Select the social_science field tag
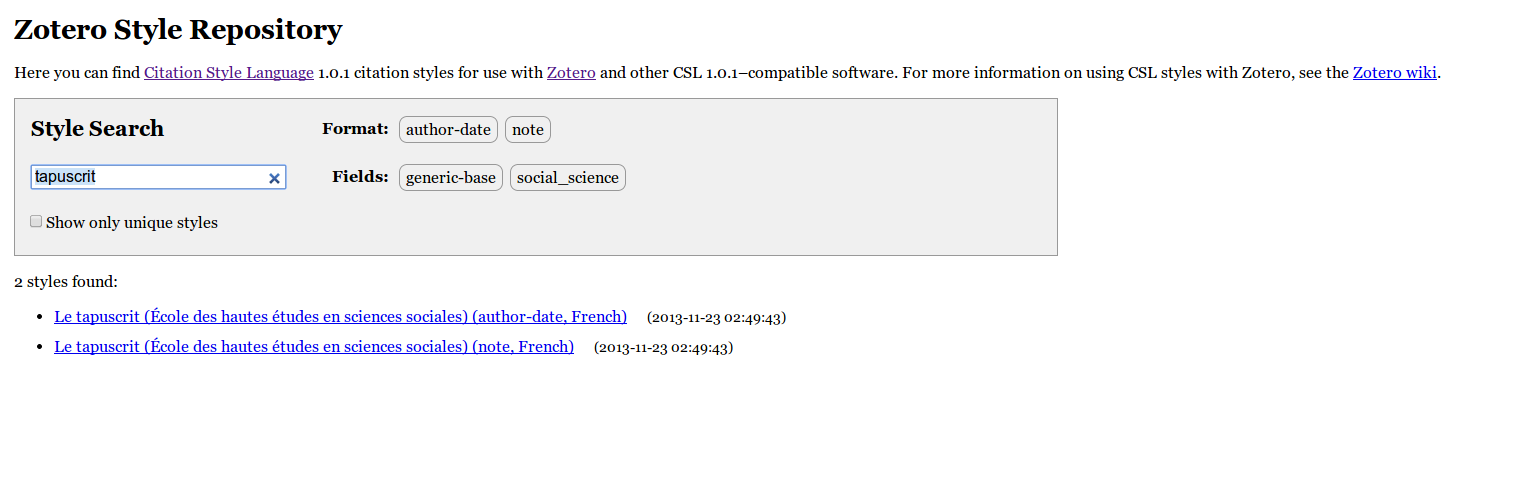This screenshot has height=491, width=1525. point(568,178)
